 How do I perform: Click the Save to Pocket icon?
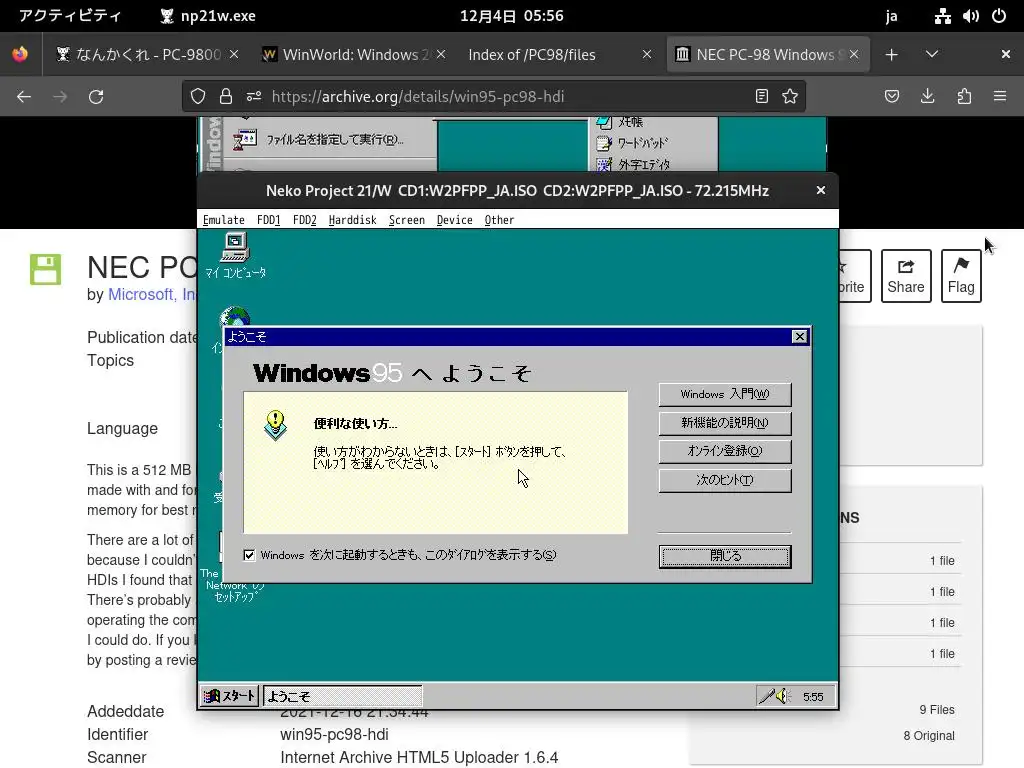pyautogui.click(x=891, y=97)
